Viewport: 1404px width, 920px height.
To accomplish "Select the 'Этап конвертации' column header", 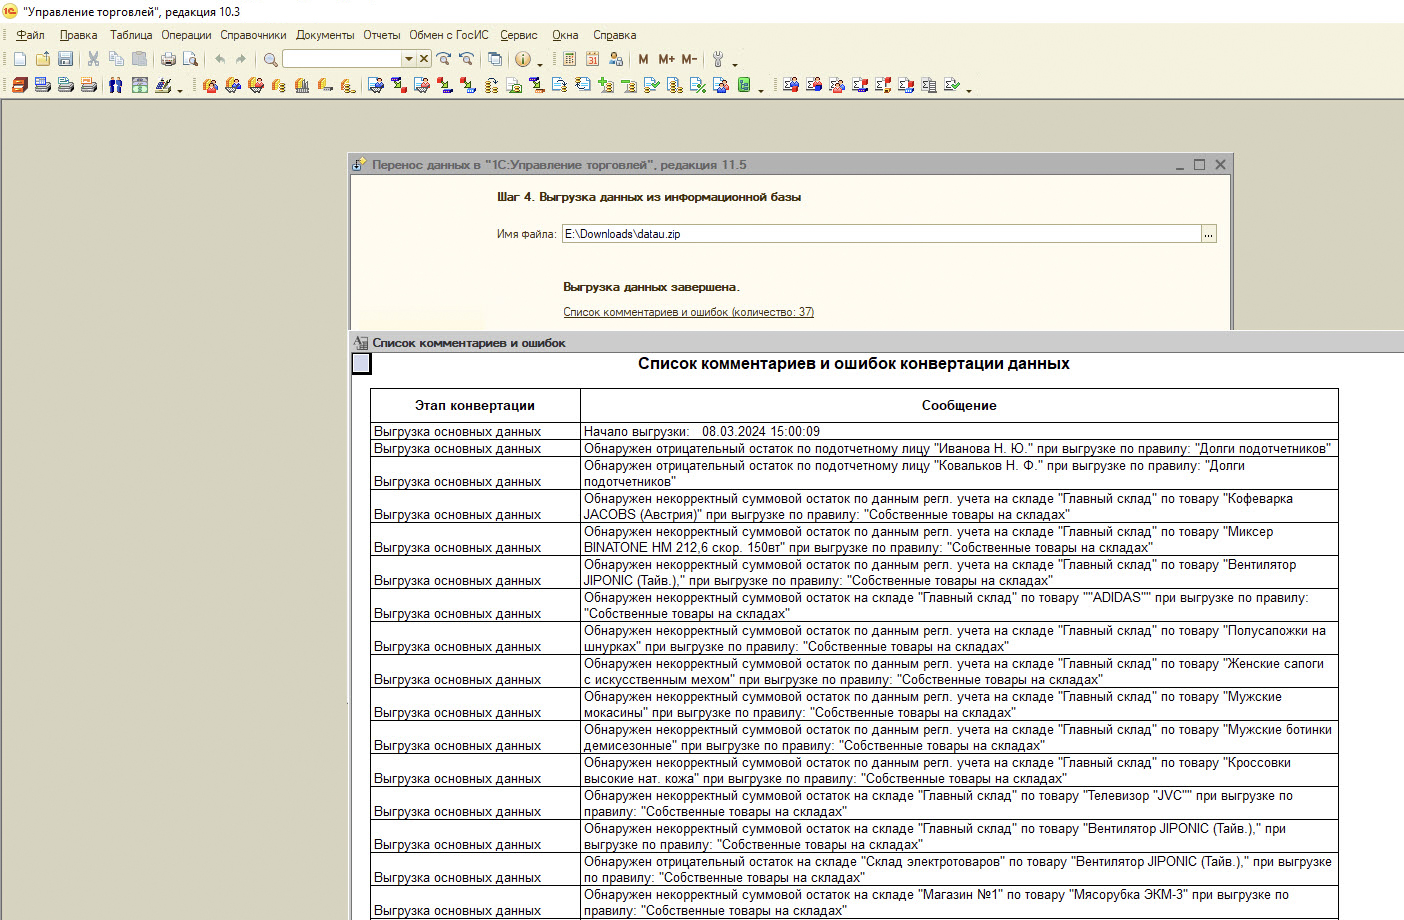I will click(475, 405).
